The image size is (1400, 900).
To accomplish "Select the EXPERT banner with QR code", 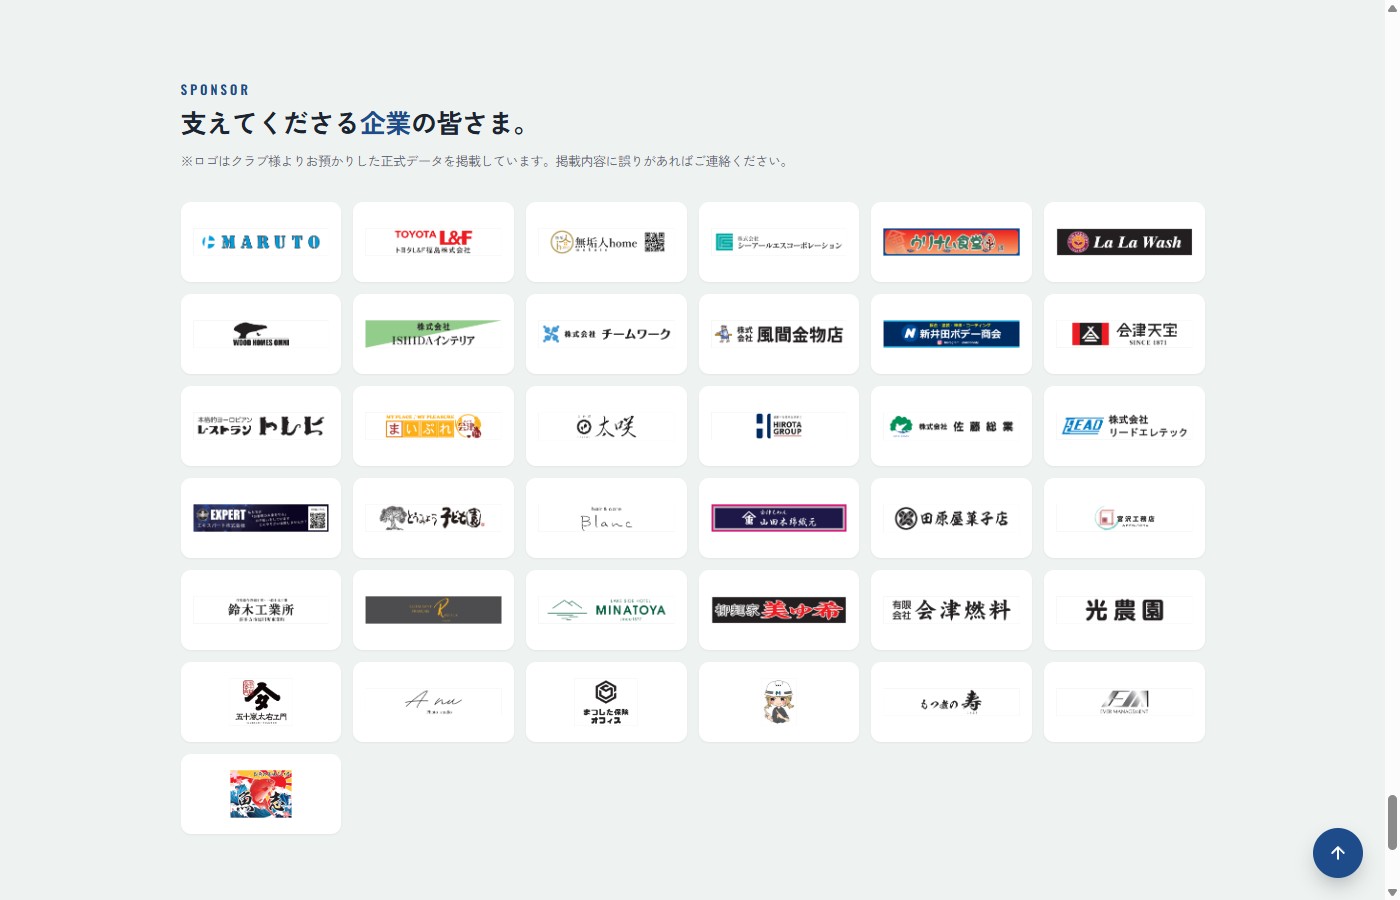I will [x=261, y=518].
